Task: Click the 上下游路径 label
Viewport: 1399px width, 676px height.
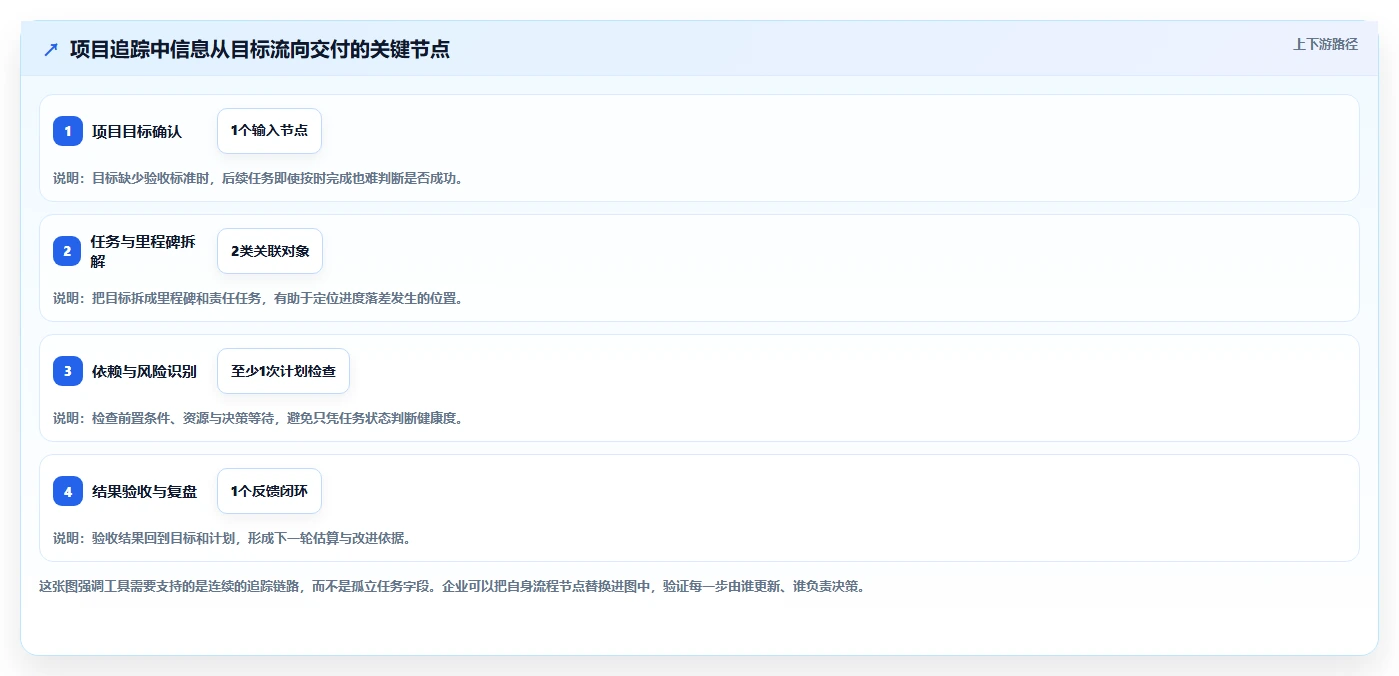Action: 1325,44
